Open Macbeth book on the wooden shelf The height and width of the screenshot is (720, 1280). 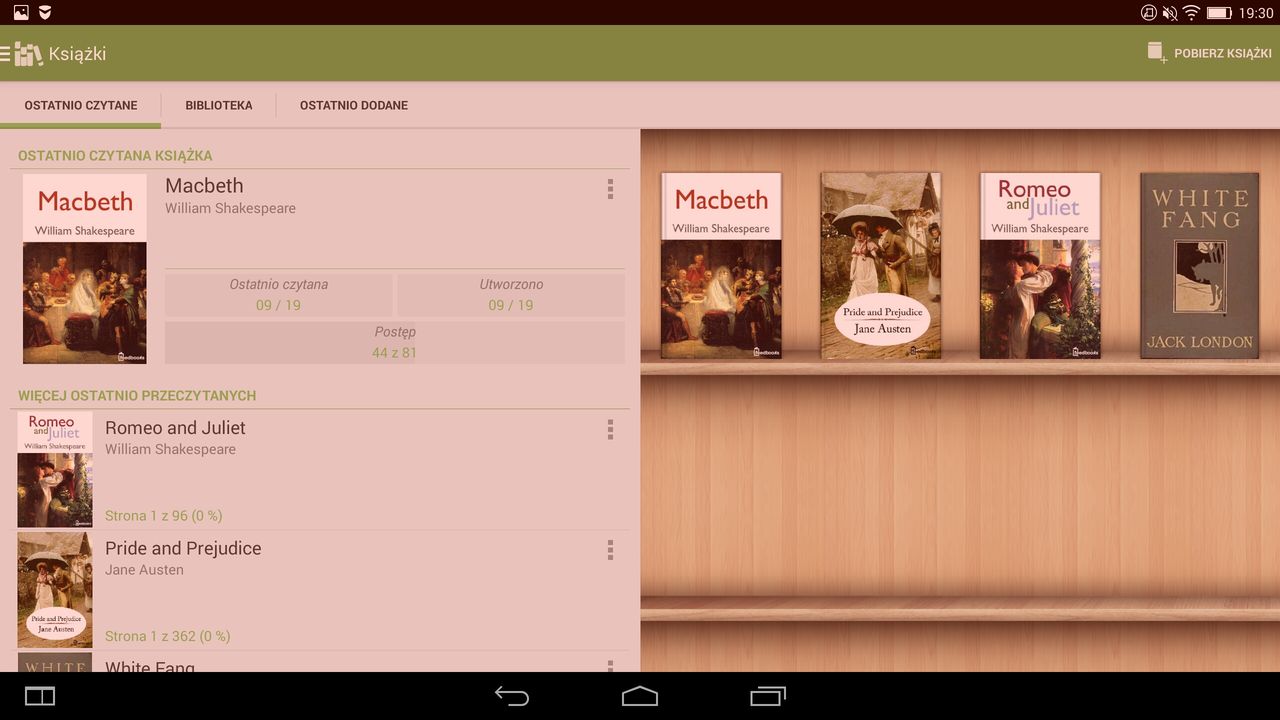pos(721,265)
